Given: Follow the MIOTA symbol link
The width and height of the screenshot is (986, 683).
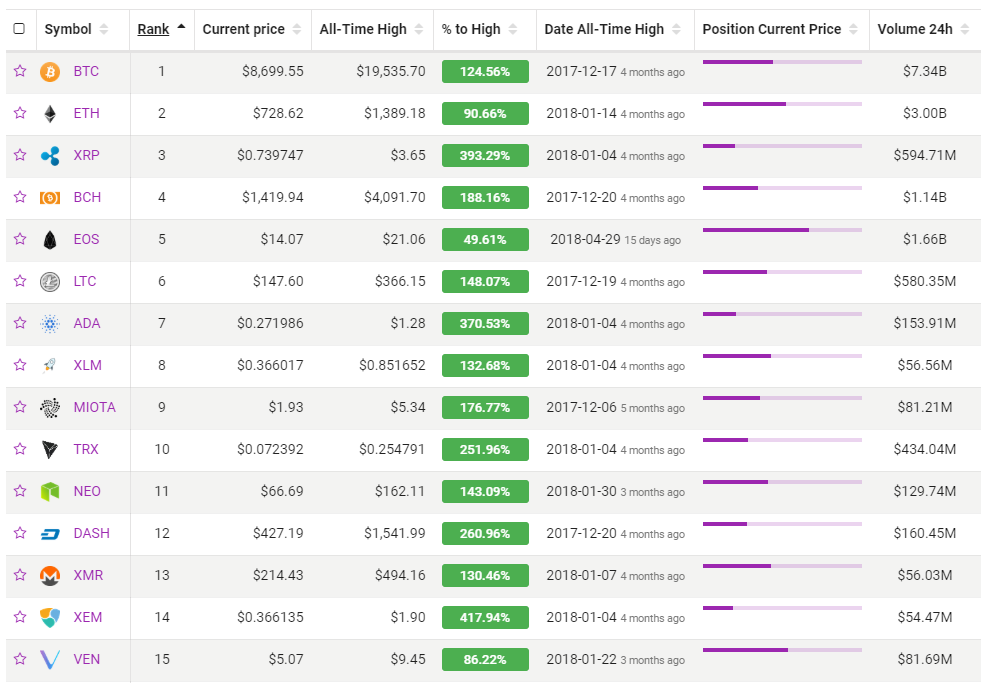Looking at the screenshot, I should [x=95, y=408].
